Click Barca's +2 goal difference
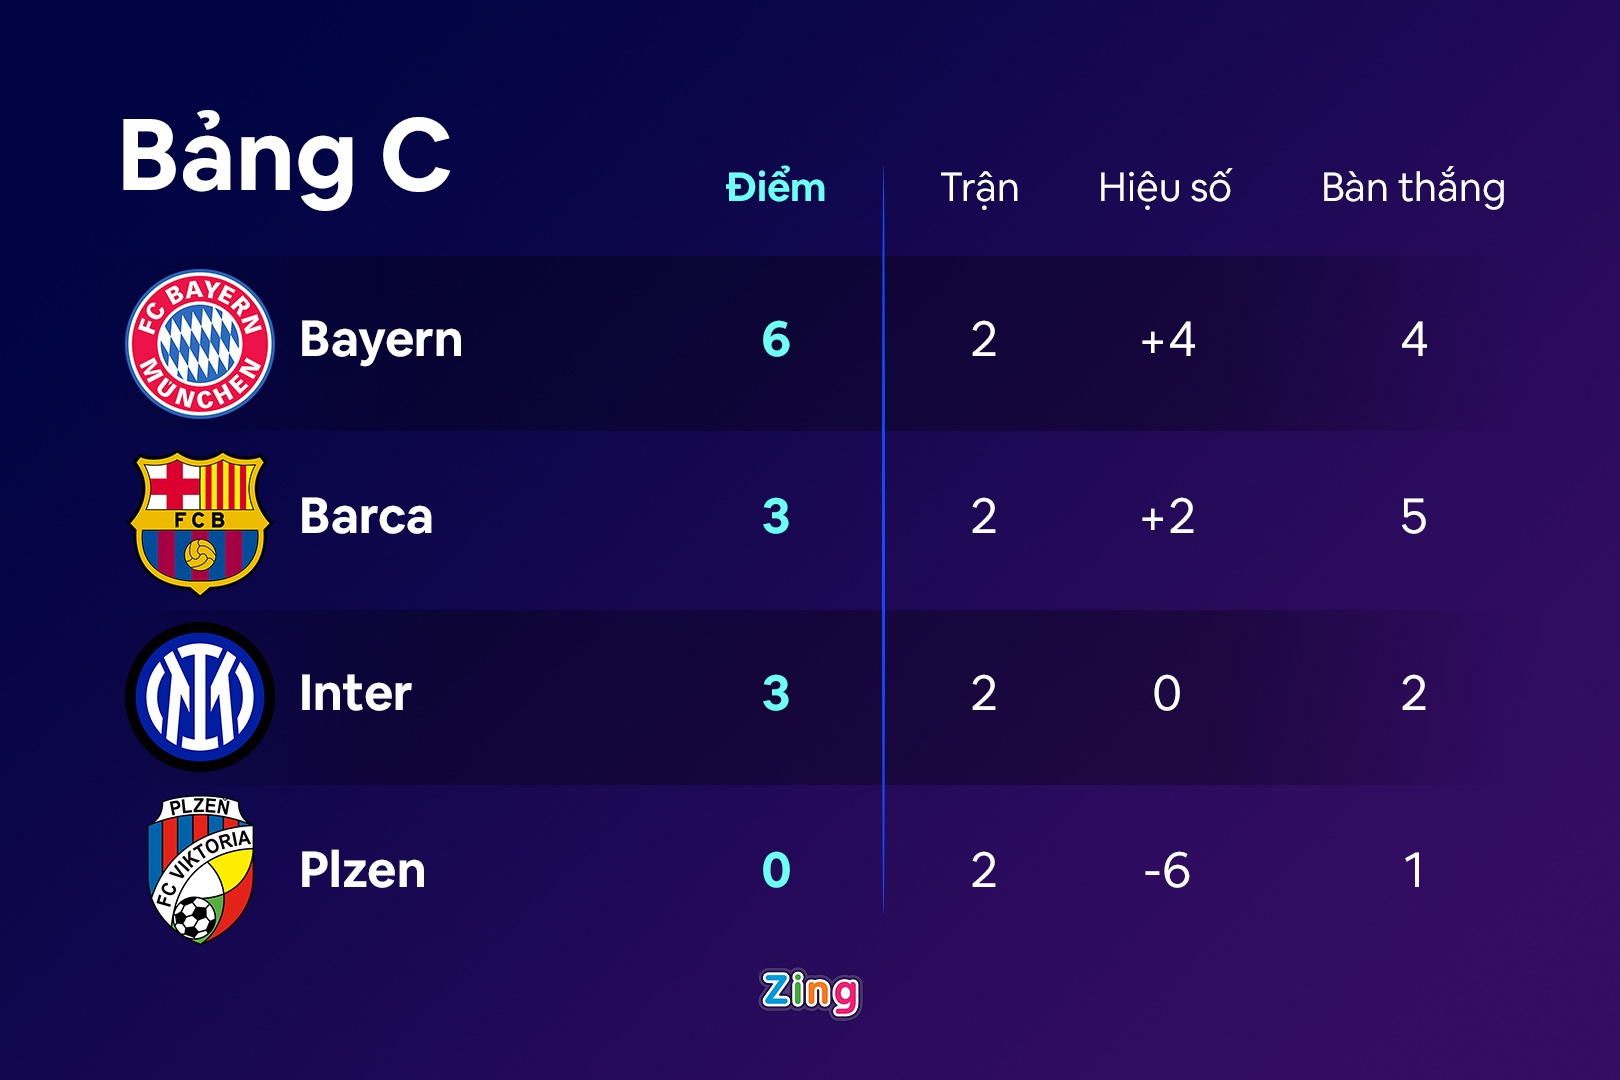This screenshot has height=1080, width=1620. click(1167, 517)
